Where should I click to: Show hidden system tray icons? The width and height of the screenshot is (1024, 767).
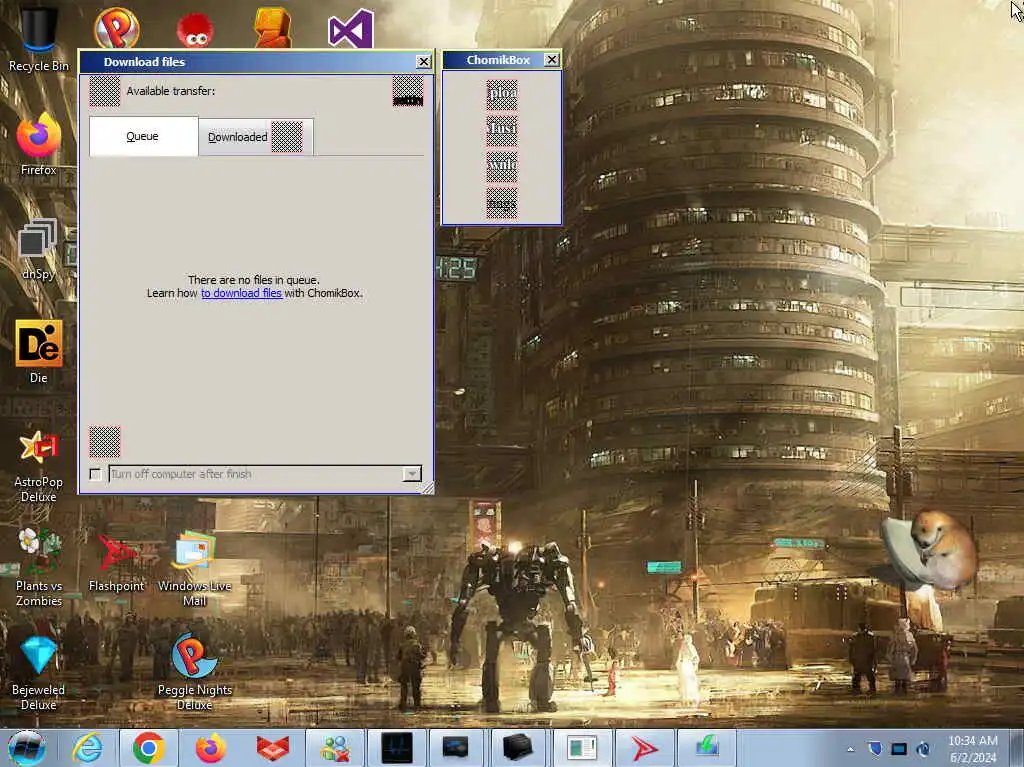850,749
